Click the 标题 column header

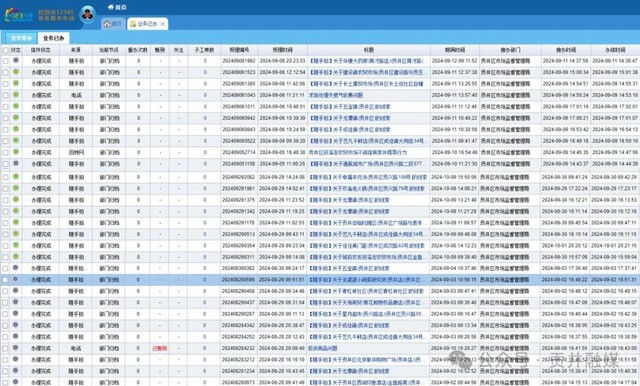coord(369,50)
